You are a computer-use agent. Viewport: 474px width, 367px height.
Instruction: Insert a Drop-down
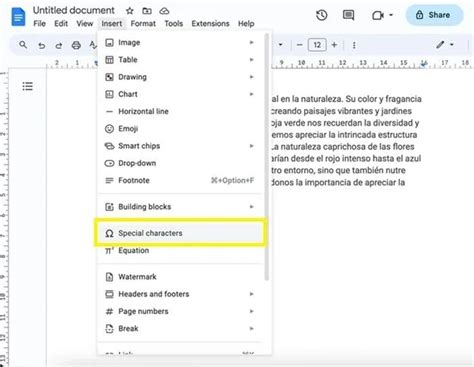coord(180,163)
